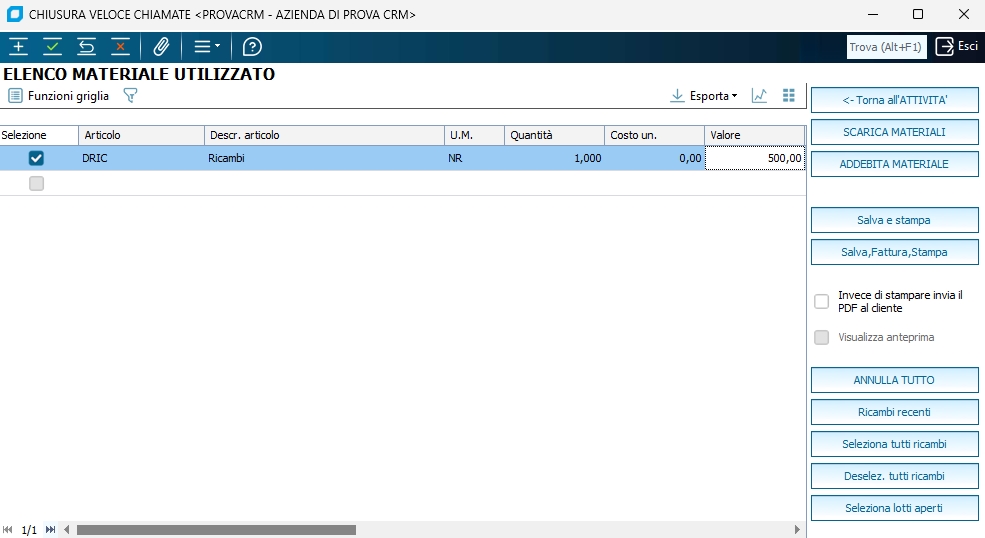Tick the empty second row selection checkbox
This screenshot has width=985, height=538.
tap(36, 184)
